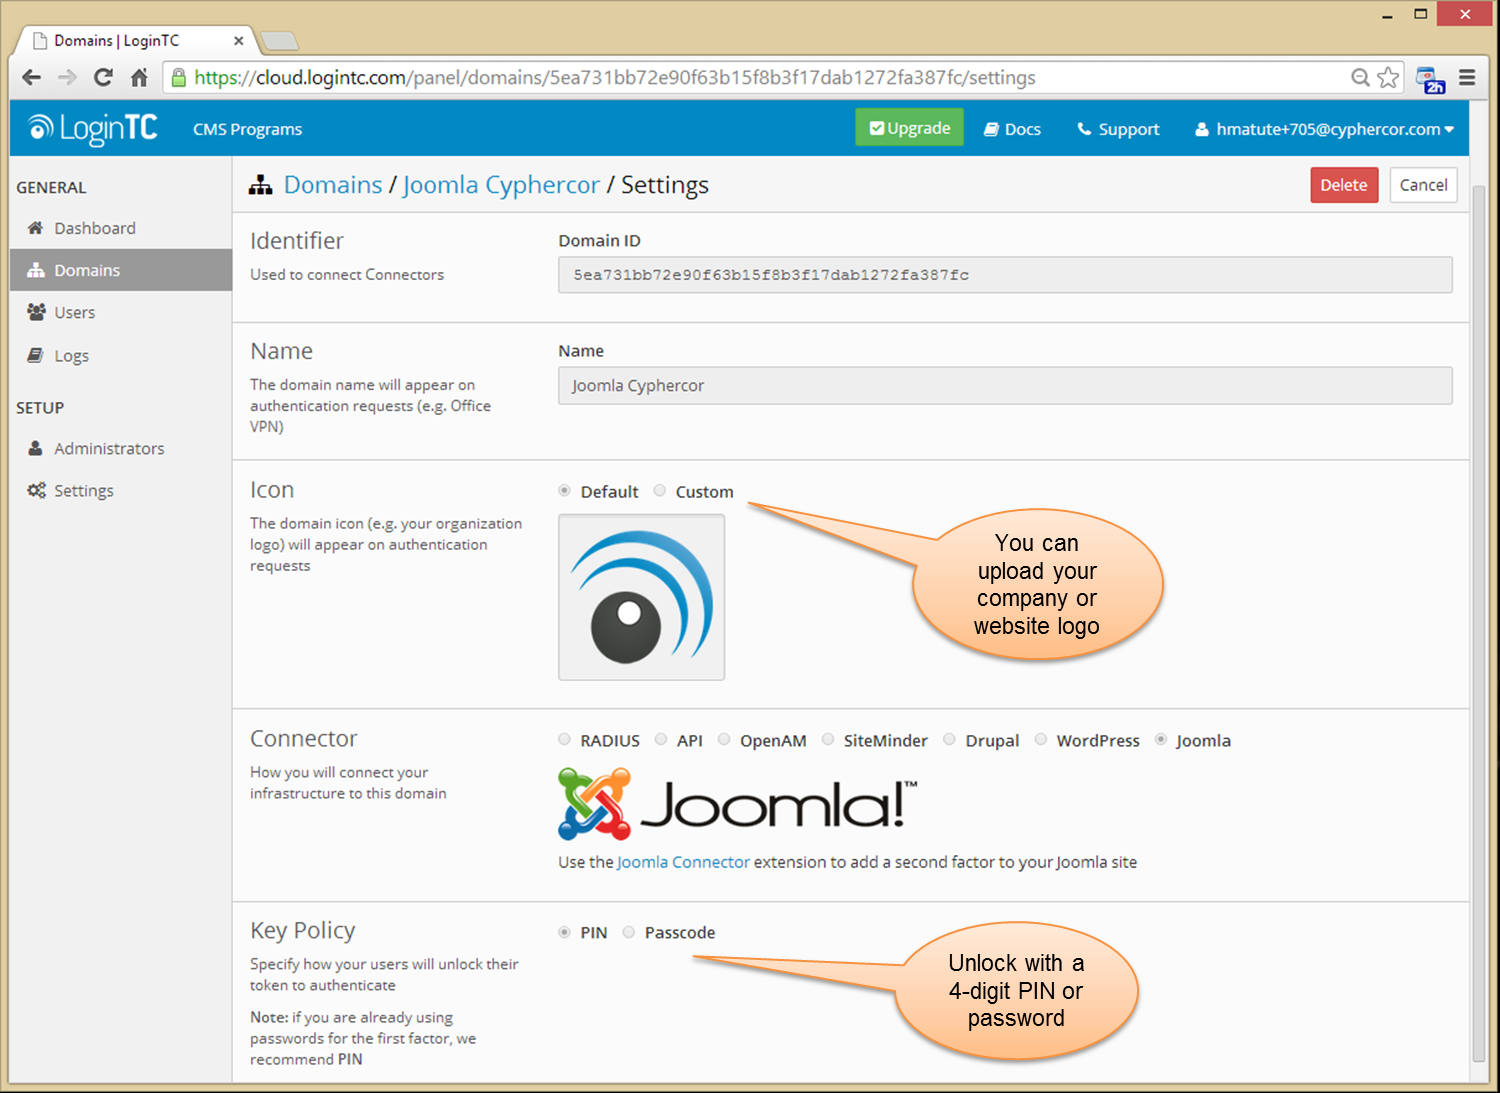This screenshot has height=1093, width=1500.
Task: Expand the hmatute+705@cyphercor.com account dropdown
Action: click(1325, 129)
